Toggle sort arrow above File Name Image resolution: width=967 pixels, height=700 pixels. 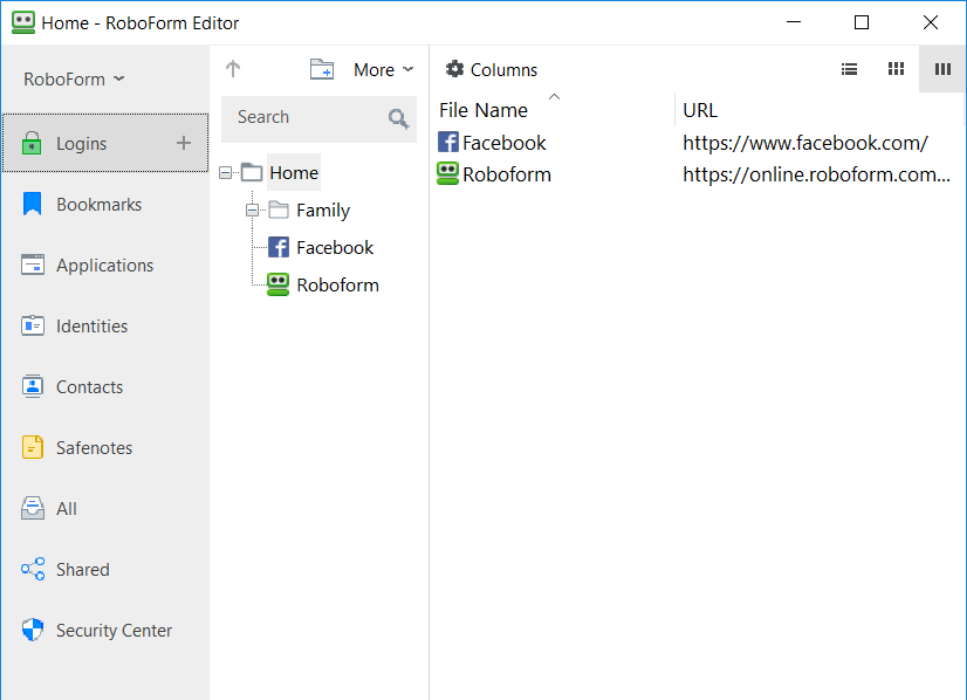click(x=554, y=96)
